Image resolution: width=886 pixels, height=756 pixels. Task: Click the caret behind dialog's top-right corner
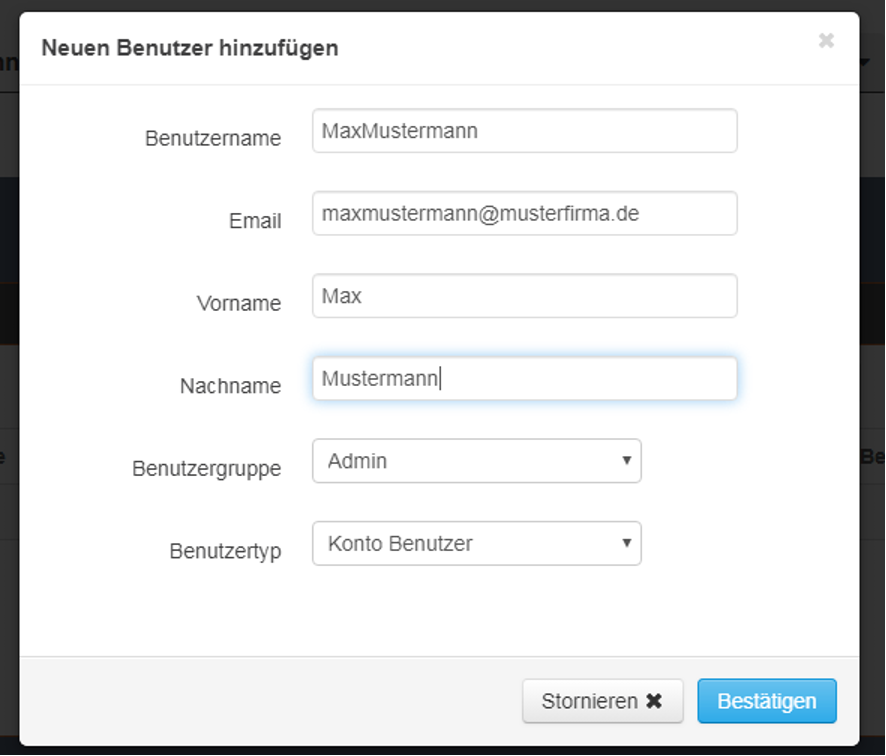tap(865, 62)
